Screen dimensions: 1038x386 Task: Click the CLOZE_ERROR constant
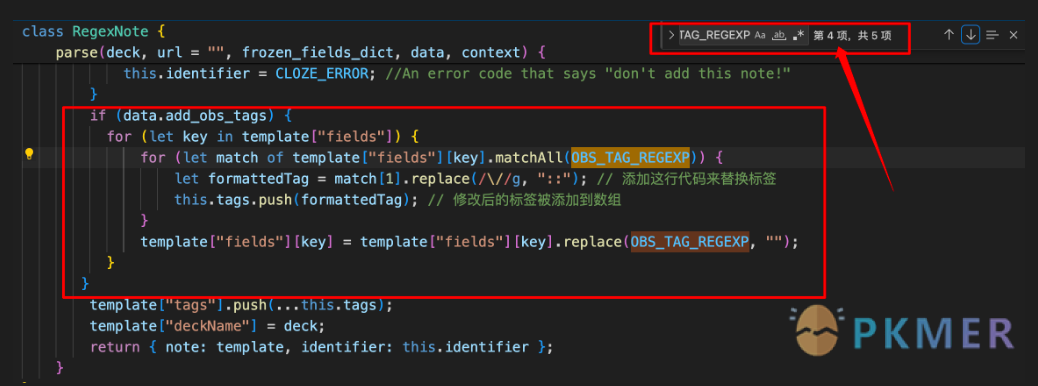(x=321, y=73)
